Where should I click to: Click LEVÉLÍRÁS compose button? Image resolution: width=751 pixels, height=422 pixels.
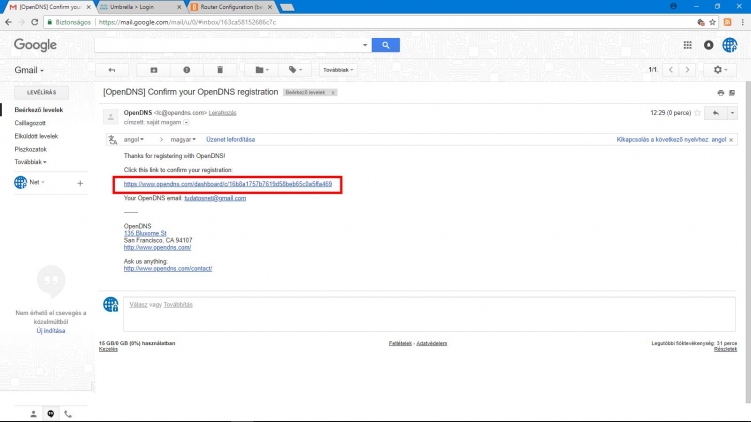[x=41, y=92]
